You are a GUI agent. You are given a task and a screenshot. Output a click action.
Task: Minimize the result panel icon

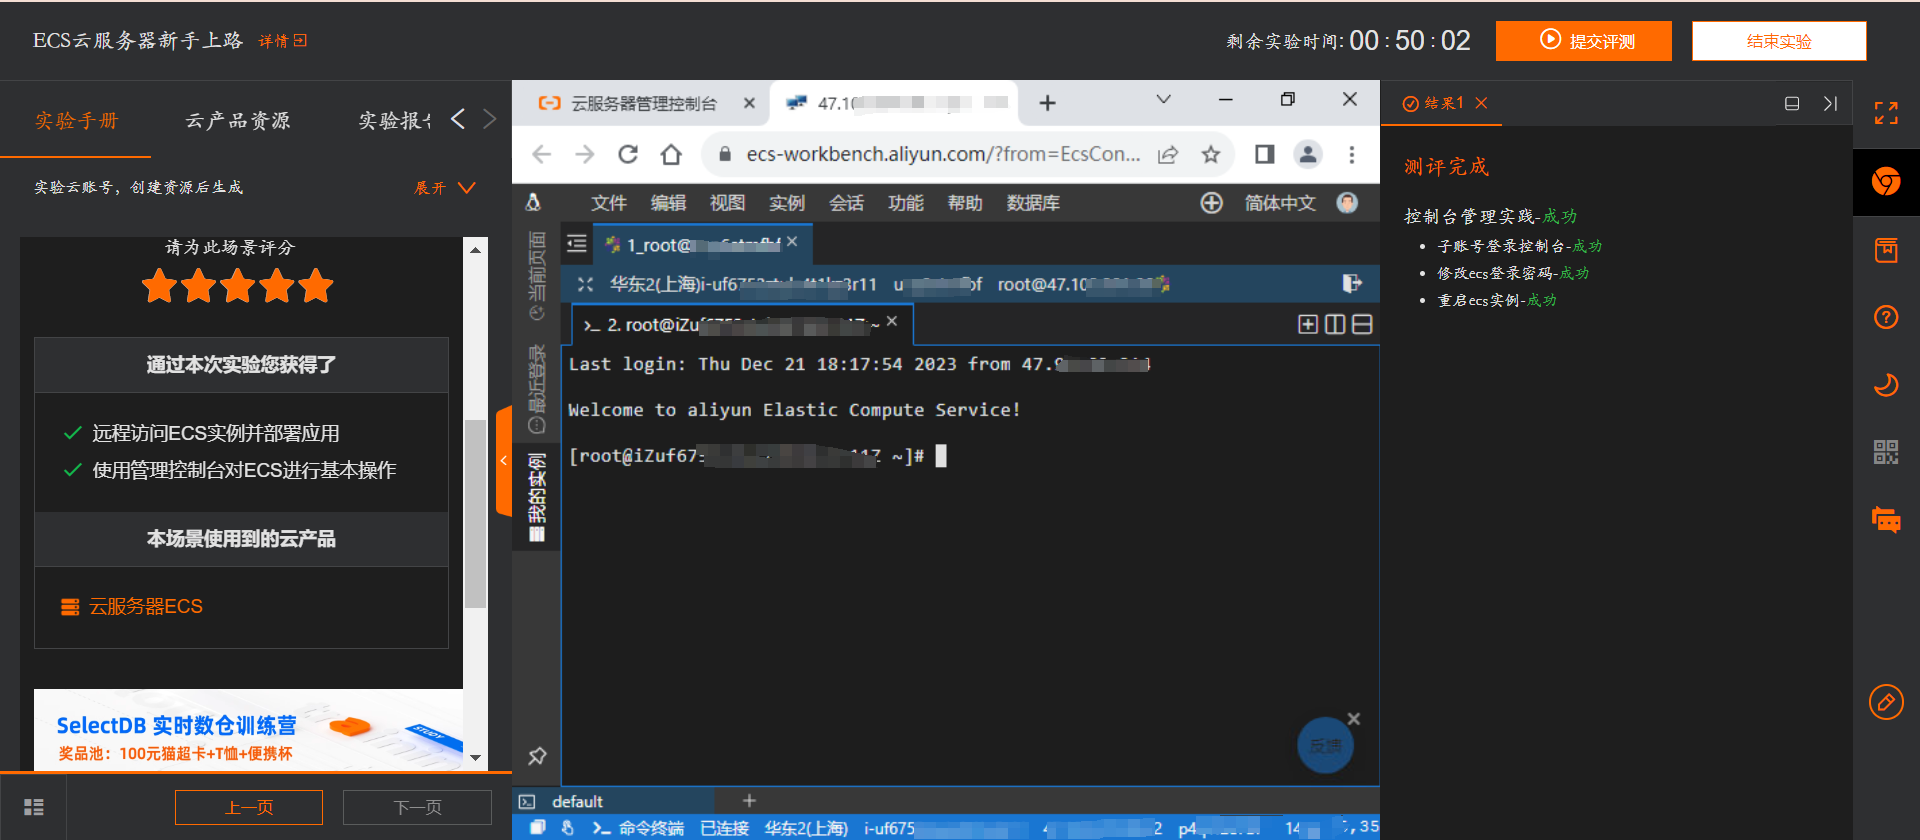tap(1792, 103)
